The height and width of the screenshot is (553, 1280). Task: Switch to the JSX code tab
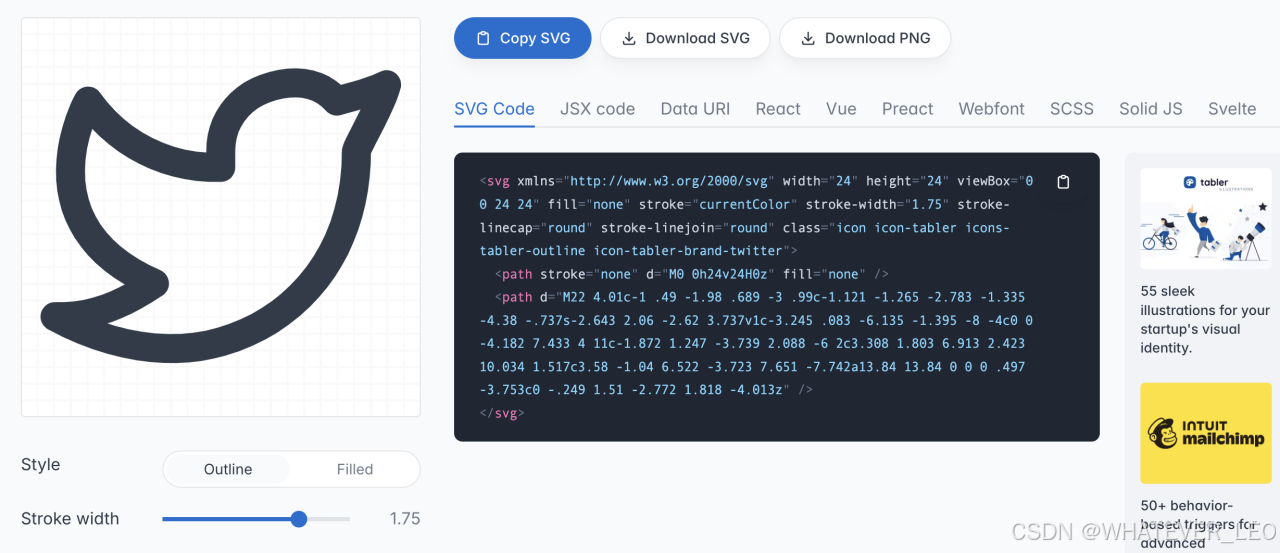tap(597, 109)
